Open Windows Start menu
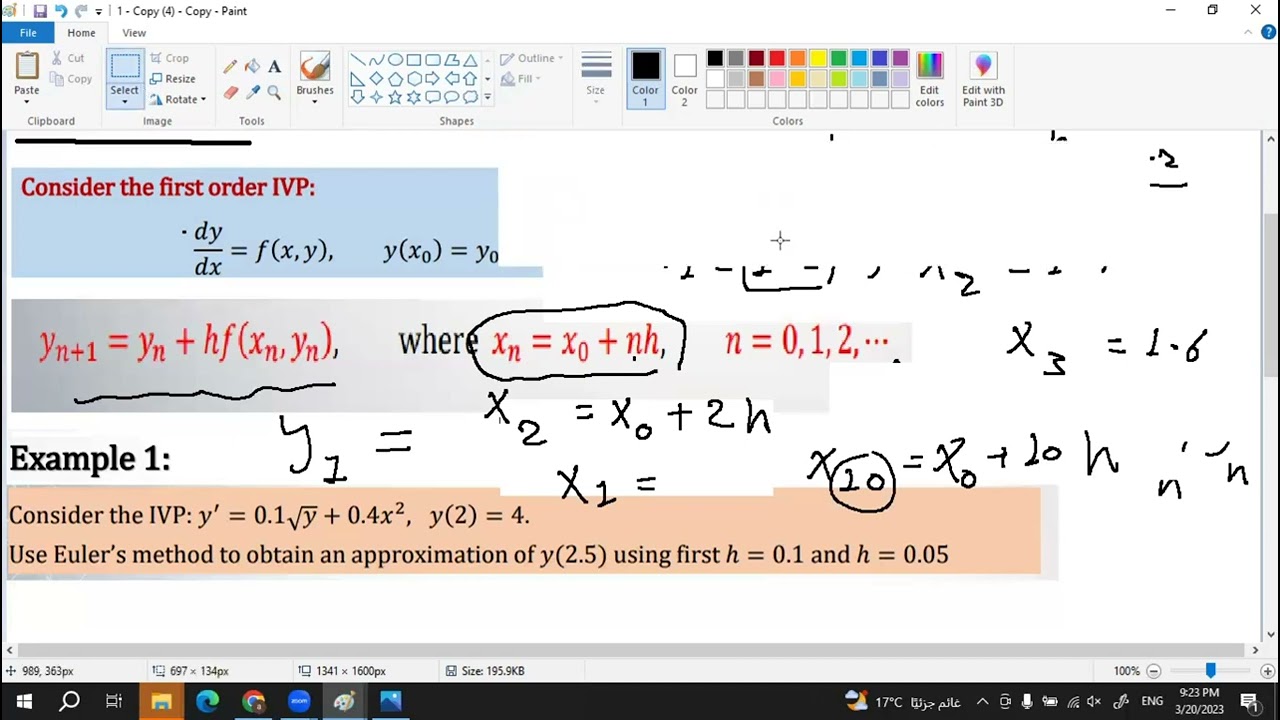Viewport: 1280px width, 720px height. [23, 701]
